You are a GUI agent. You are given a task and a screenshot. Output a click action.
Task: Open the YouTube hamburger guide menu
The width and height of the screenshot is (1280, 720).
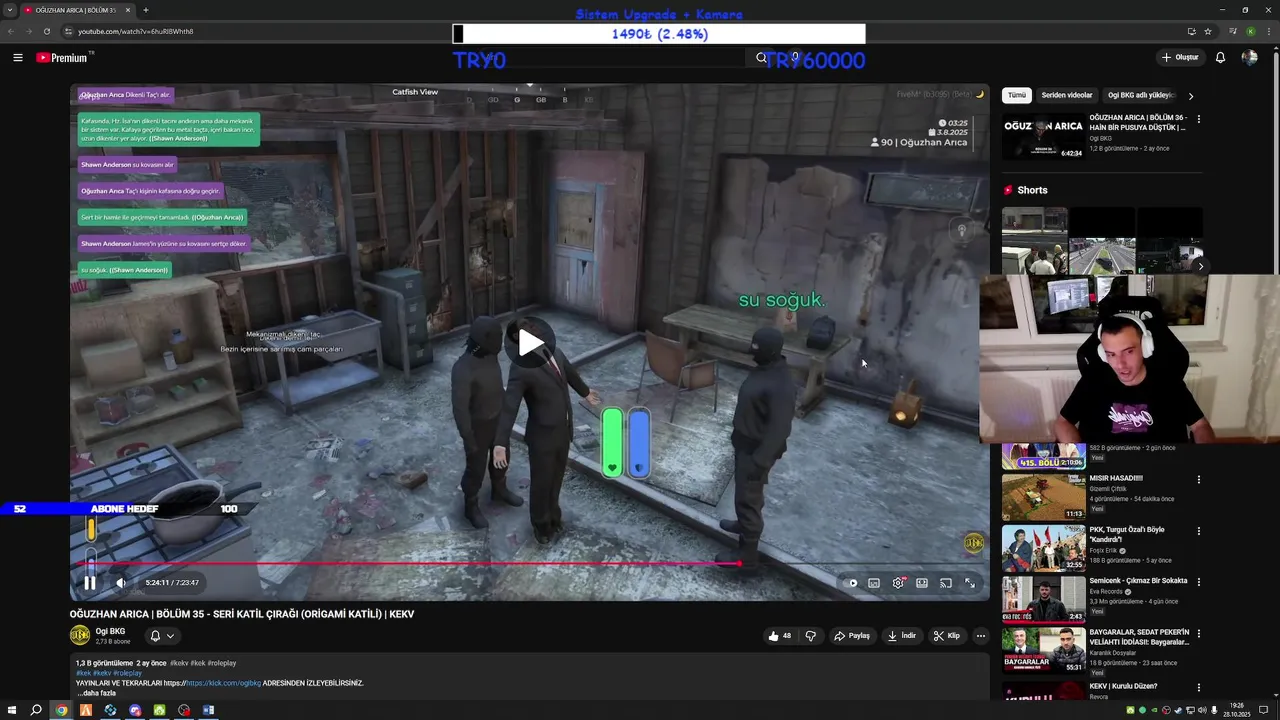(17, 57)
